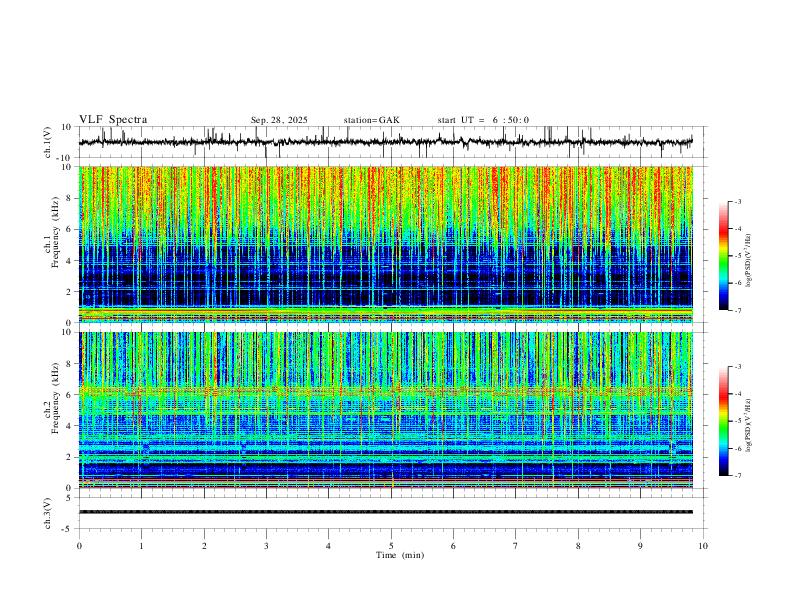The width and height of the screenshot is (792, 612).
Task: Click inside the ch.2 spectrogram panel
Action: 386,410
